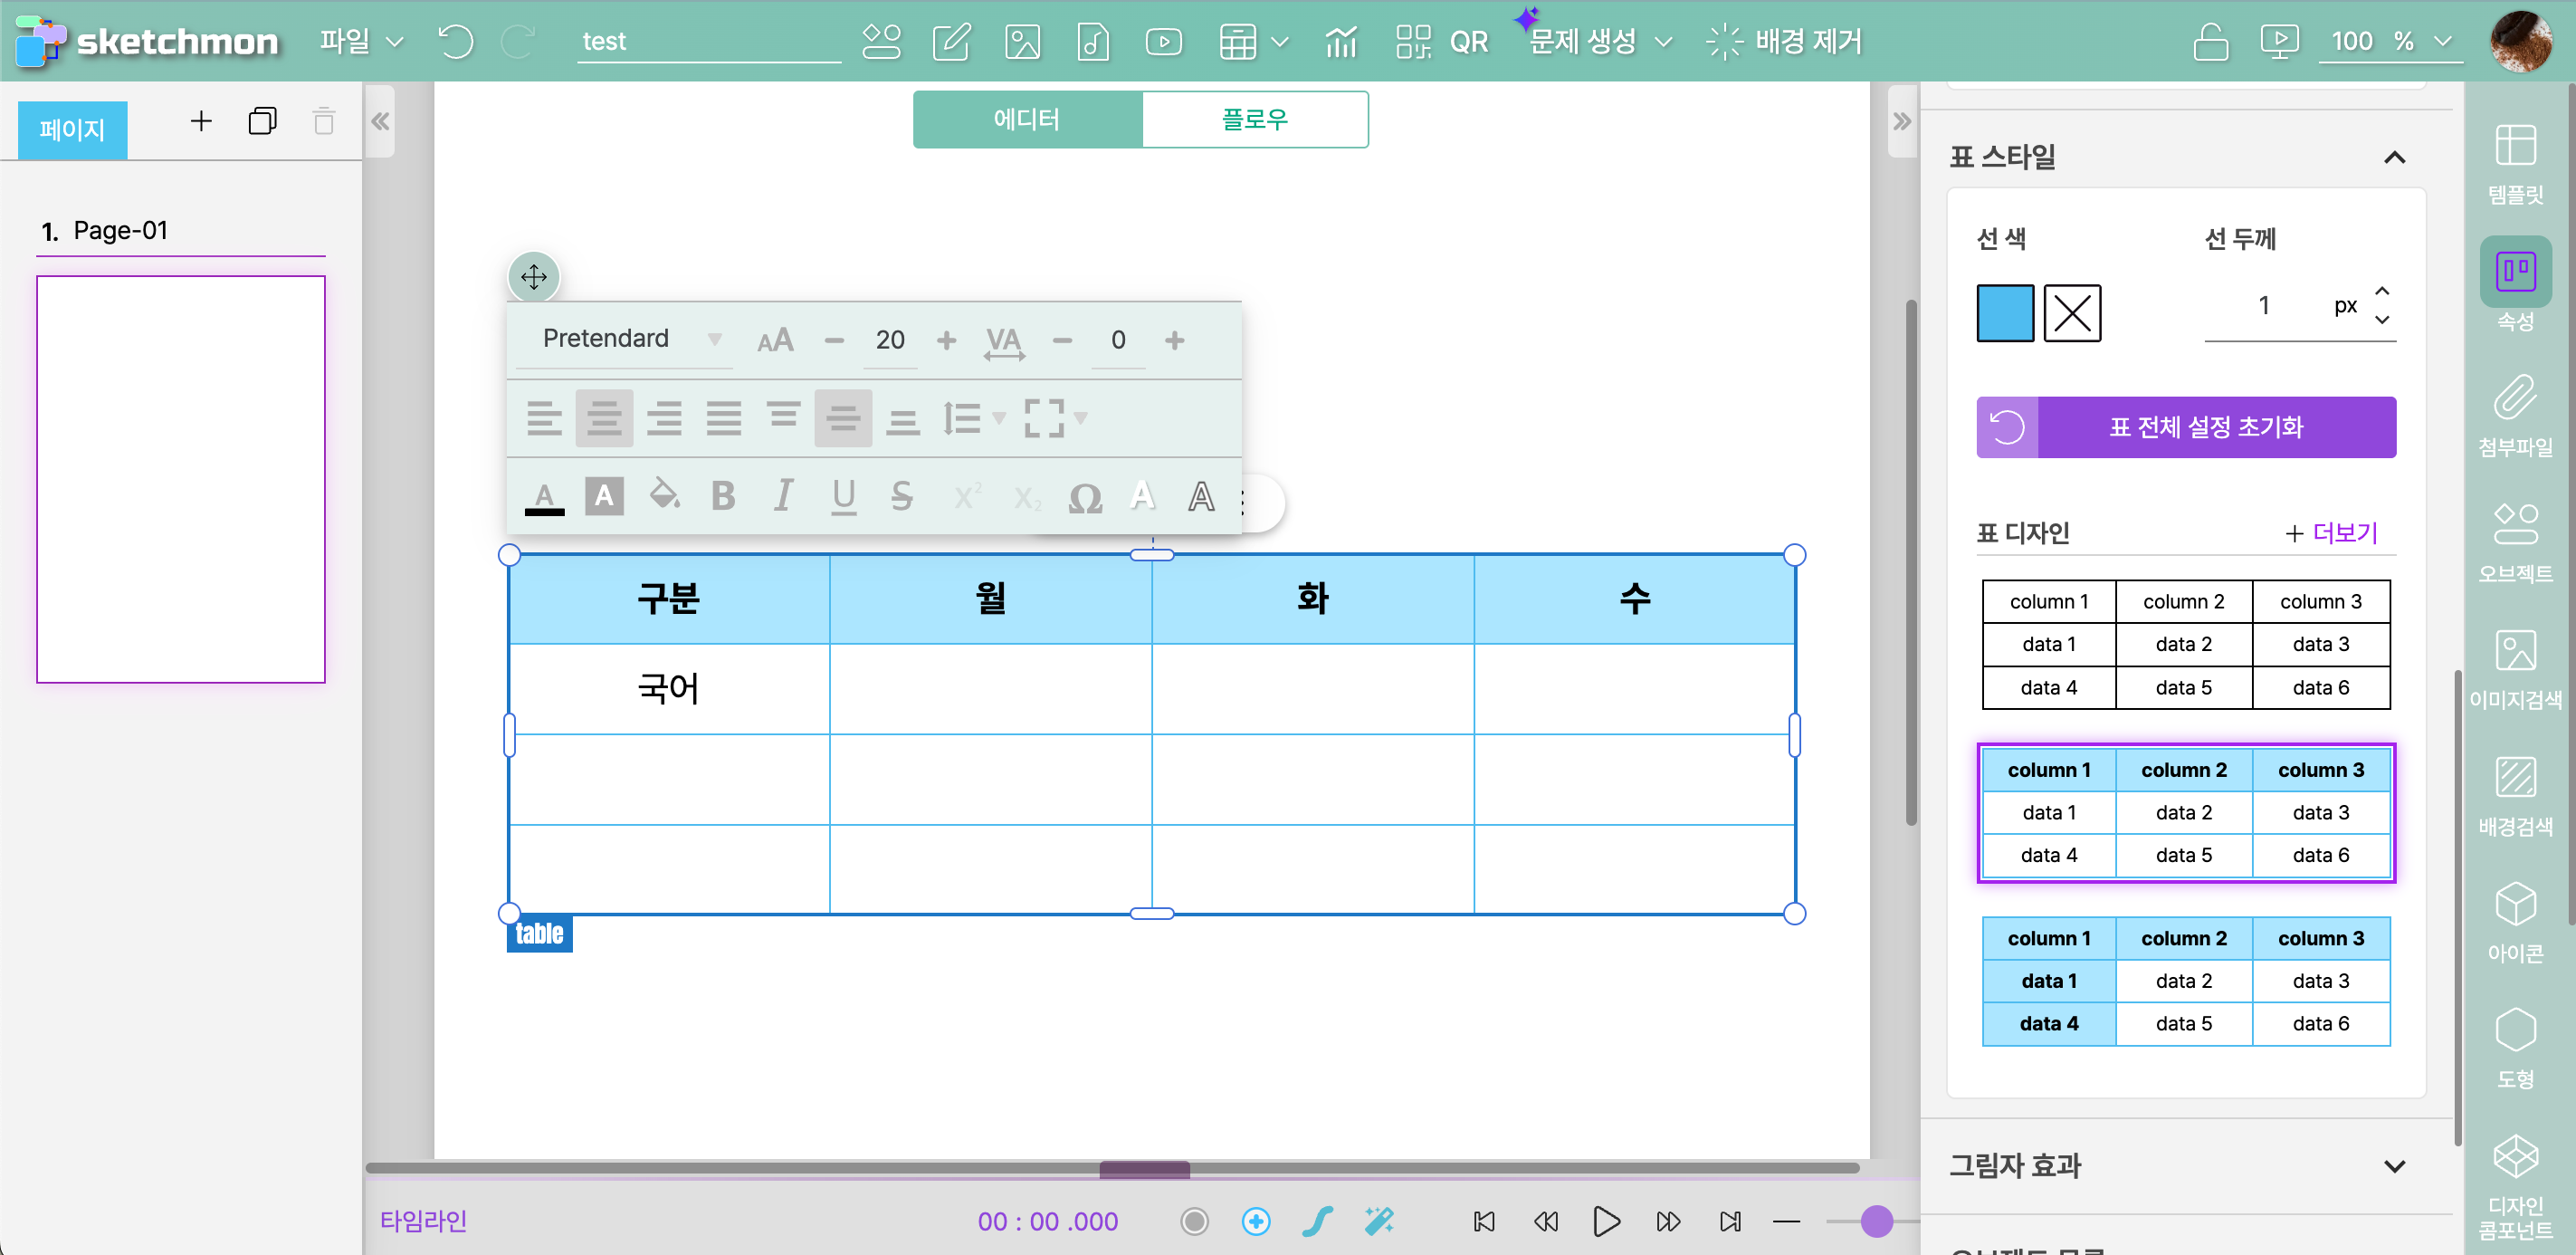
Task: Toggle Italic text formatting
Action: (783, 496)
